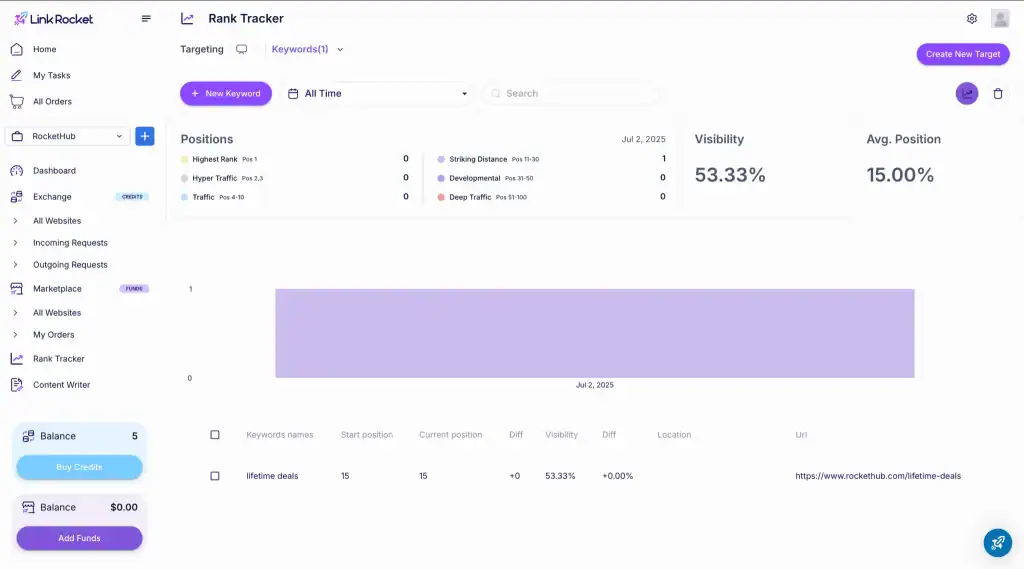Click the comment icon next to Targeting

(242, 50)
